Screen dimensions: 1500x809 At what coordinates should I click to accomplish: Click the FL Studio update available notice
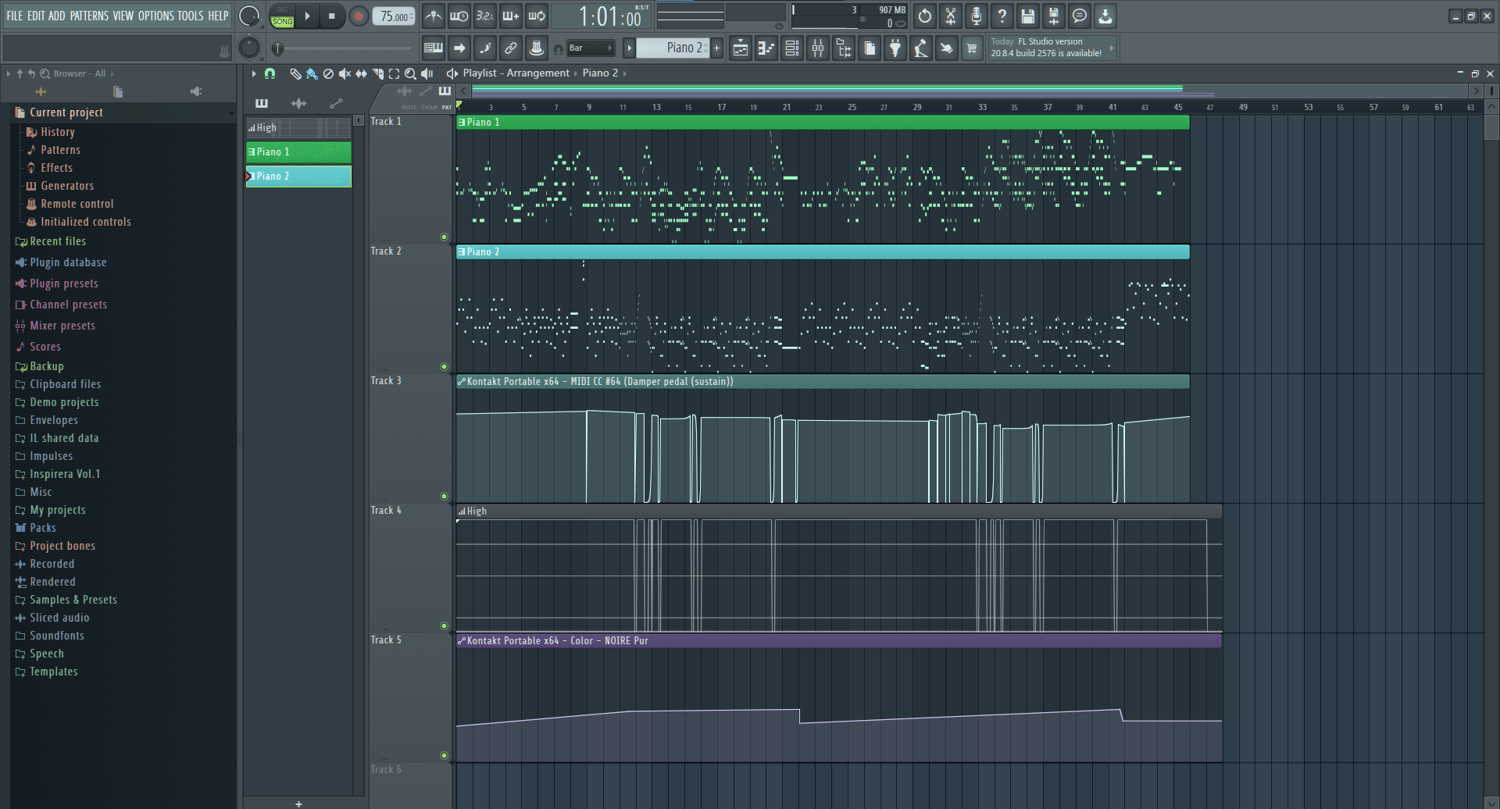[x=1052, y=47]
